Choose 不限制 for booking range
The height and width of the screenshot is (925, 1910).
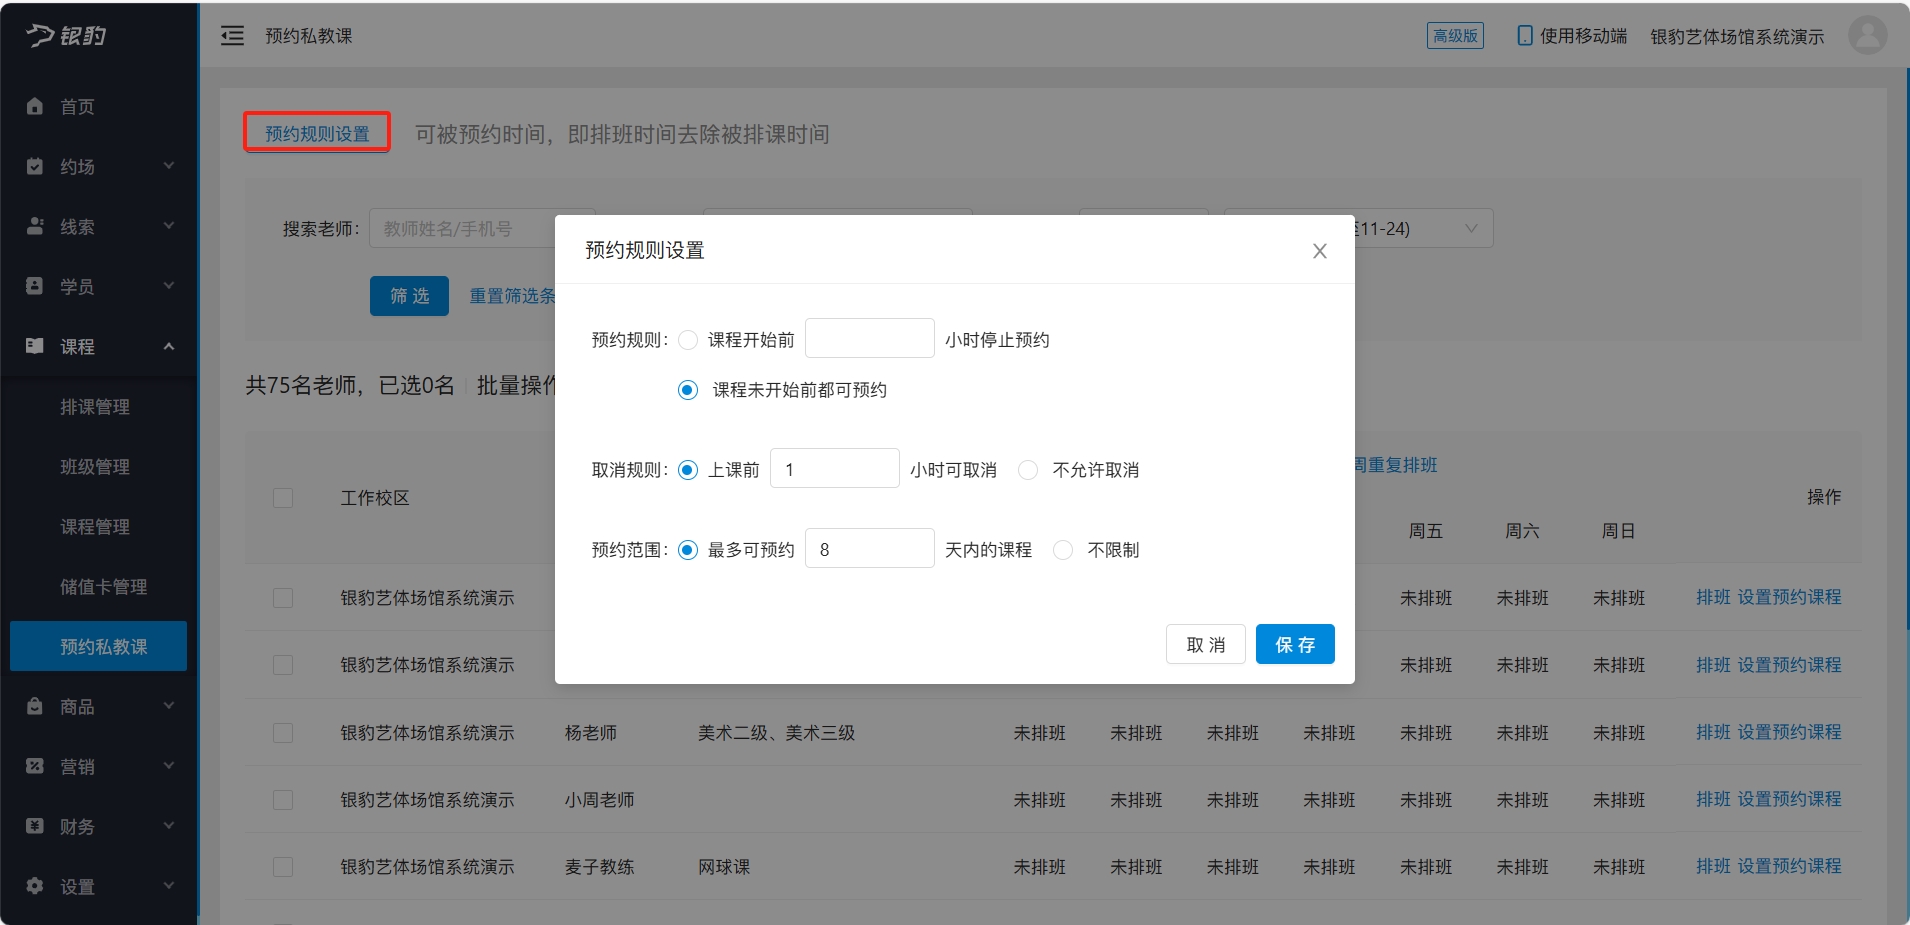coord(1063,550)
